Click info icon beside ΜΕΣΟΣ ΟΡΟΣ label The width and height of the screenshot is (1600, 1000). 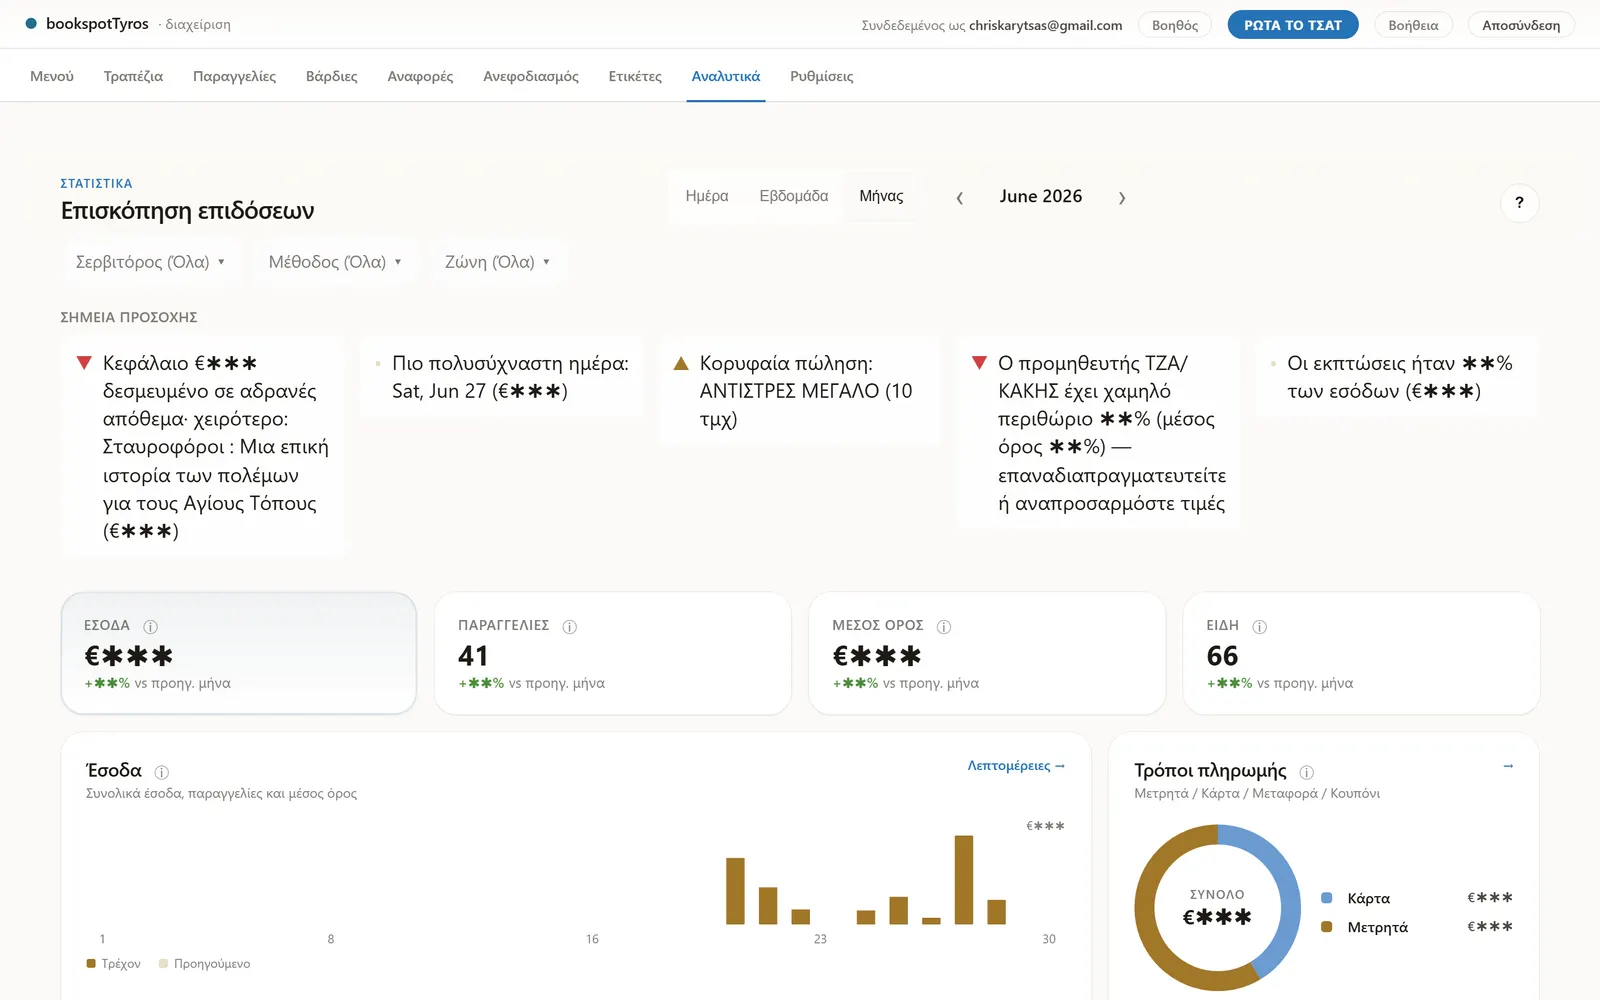pos(944,627)
